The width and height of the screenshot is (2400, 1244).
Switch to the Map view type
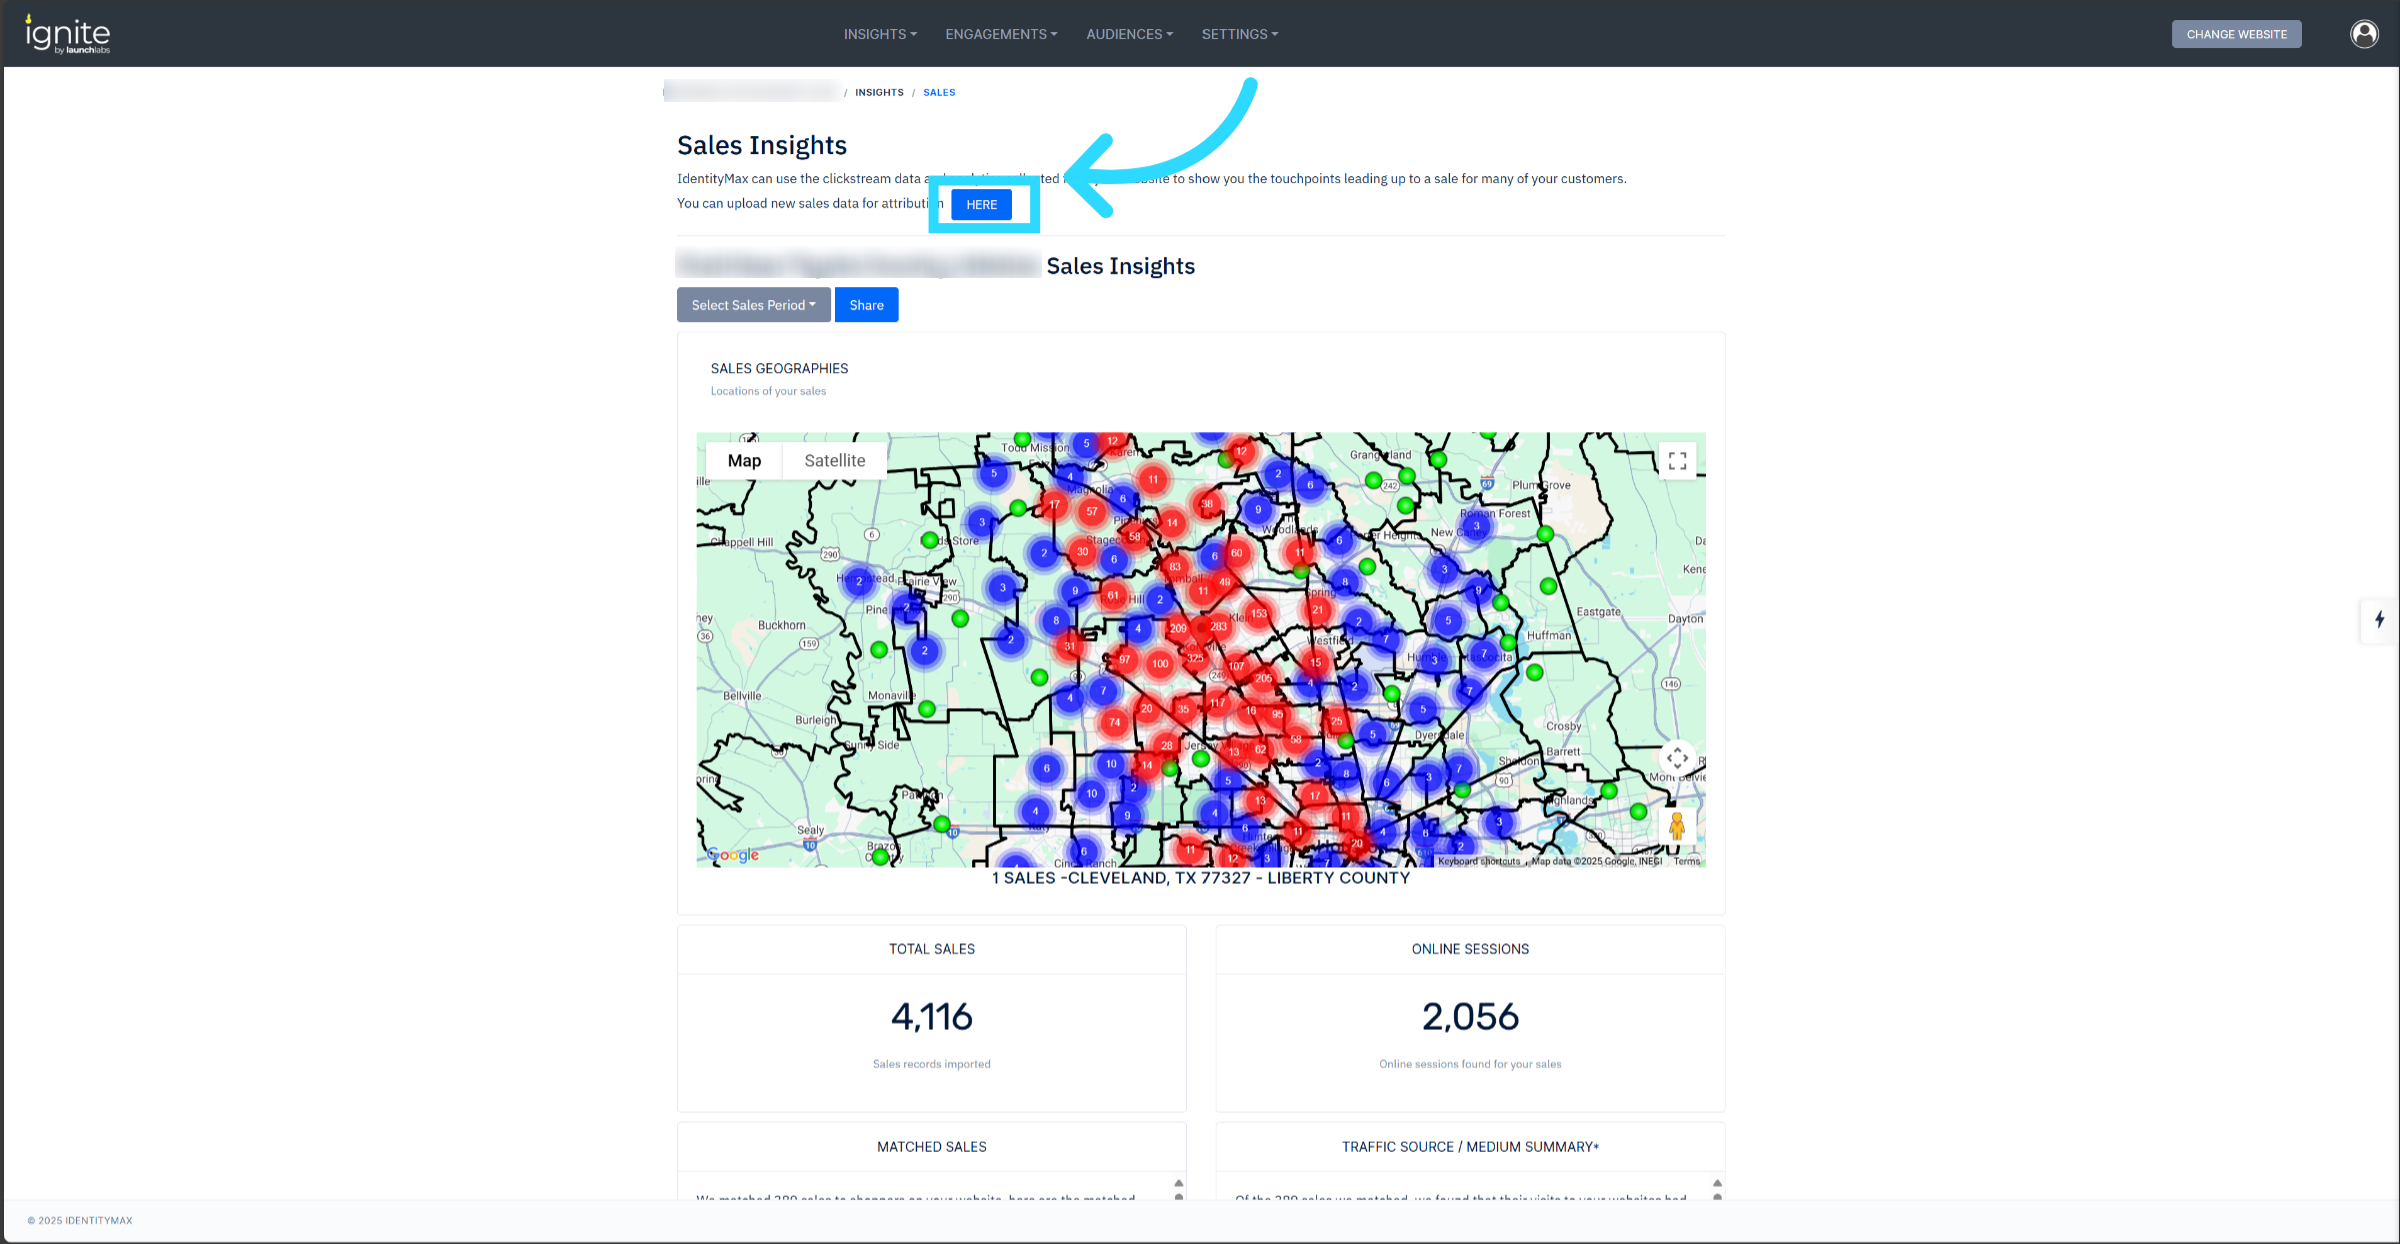coord(744,461)
